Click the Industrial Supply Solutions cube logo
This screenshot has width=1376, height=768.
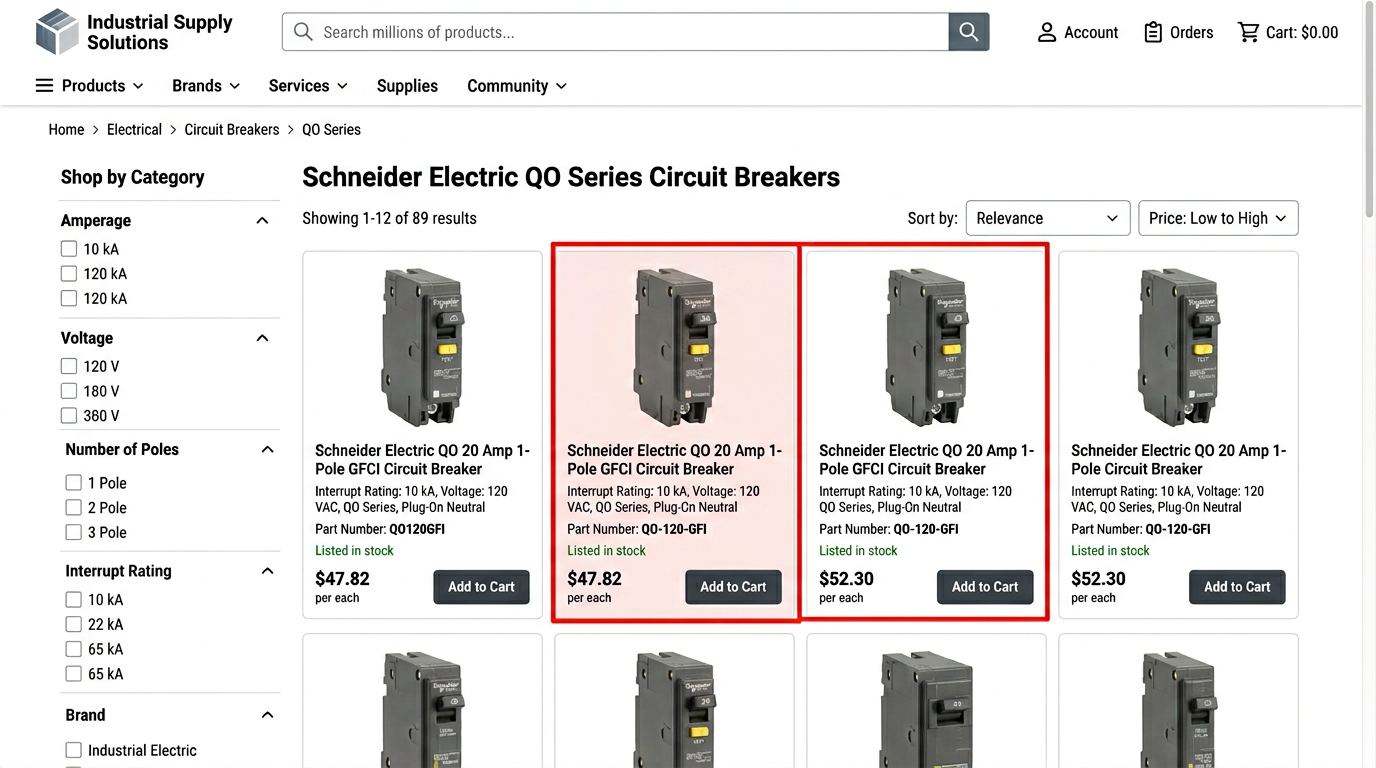click(x=57, y=32)
